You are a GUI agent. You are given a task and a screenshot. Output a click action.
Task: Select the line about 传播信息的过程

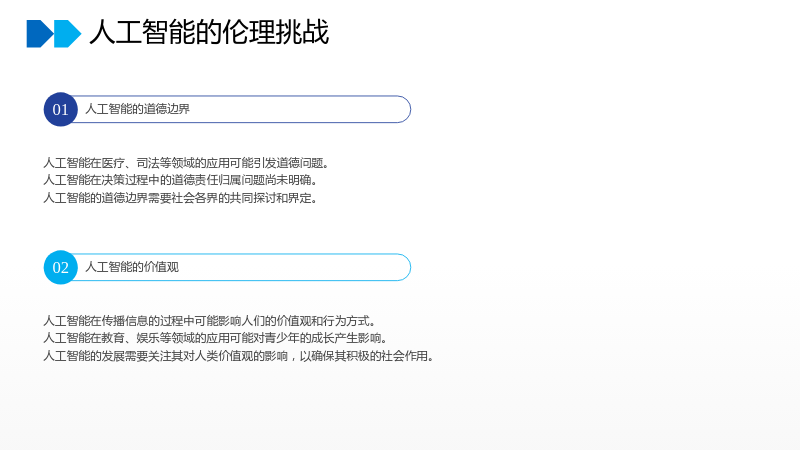(x=210, y=321)
